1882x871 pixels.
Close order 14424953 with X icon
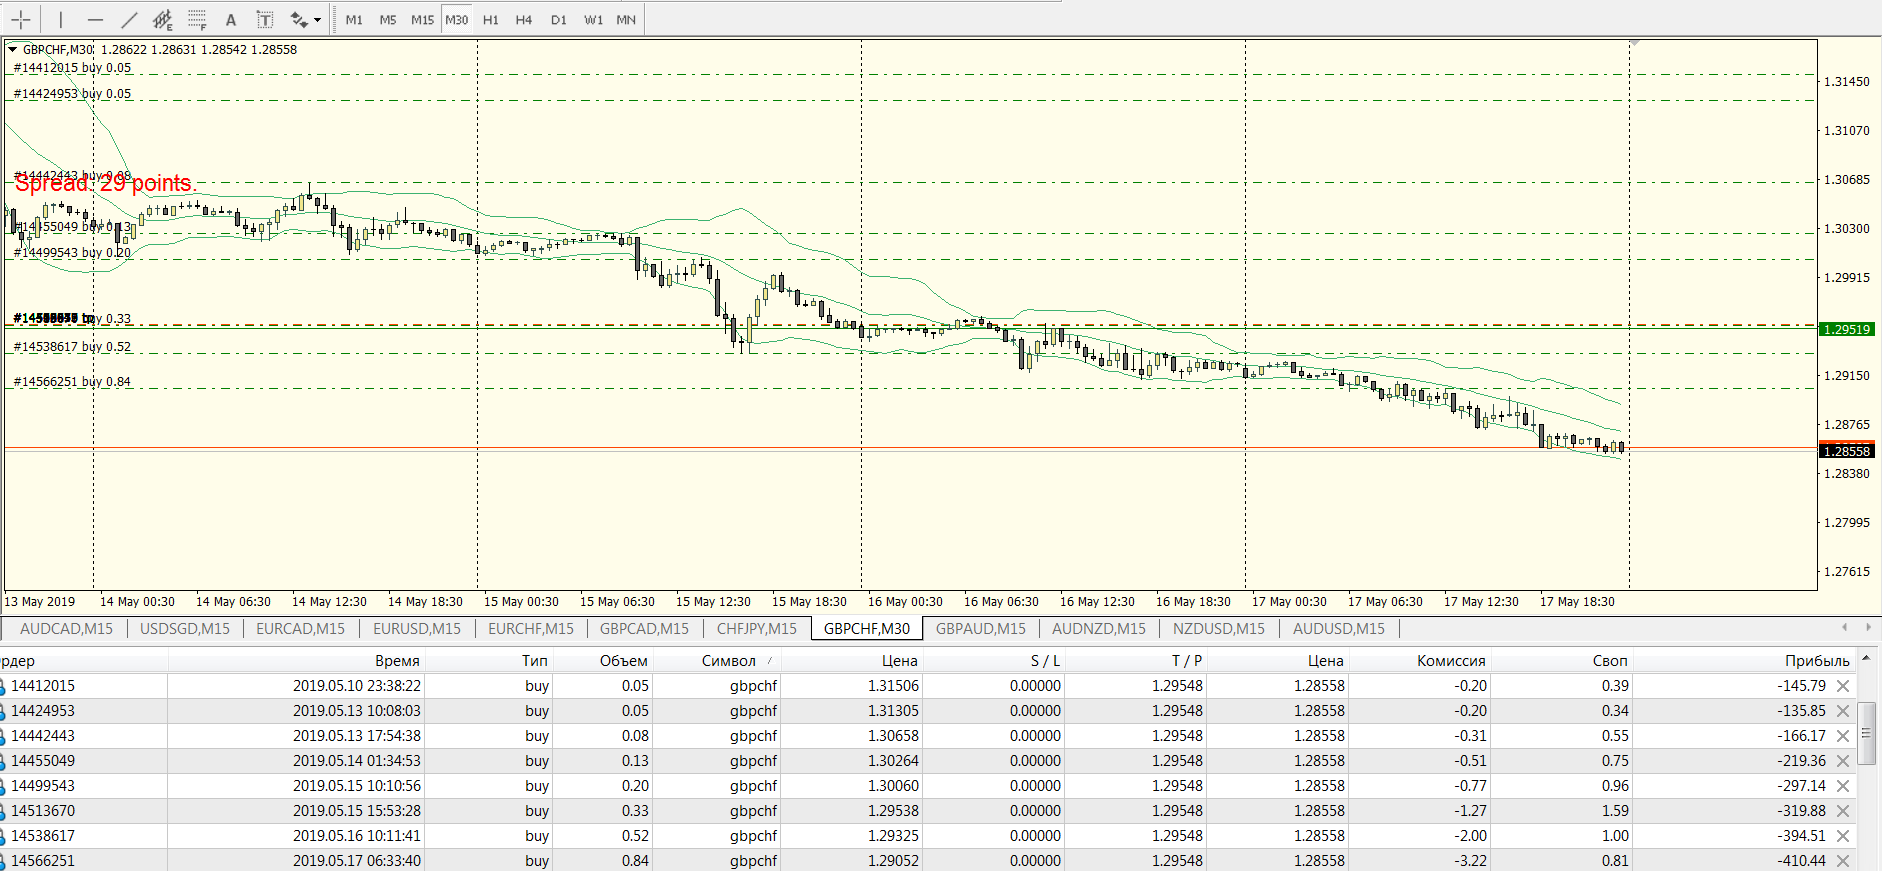point(1843,711)
